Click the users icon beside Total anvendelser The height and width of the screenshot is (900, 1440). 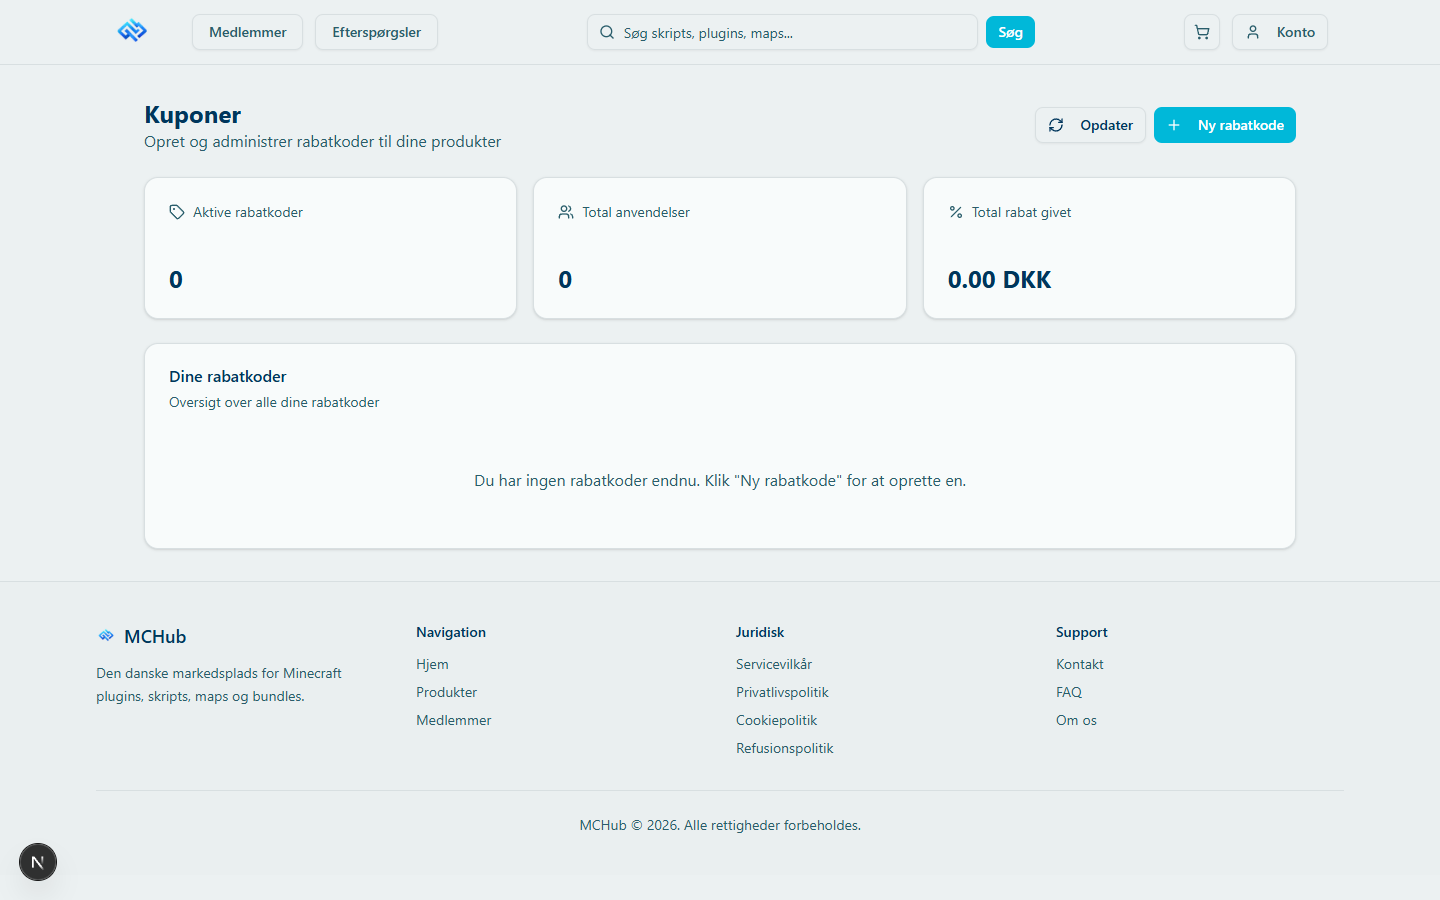click(x=566, y=212)
